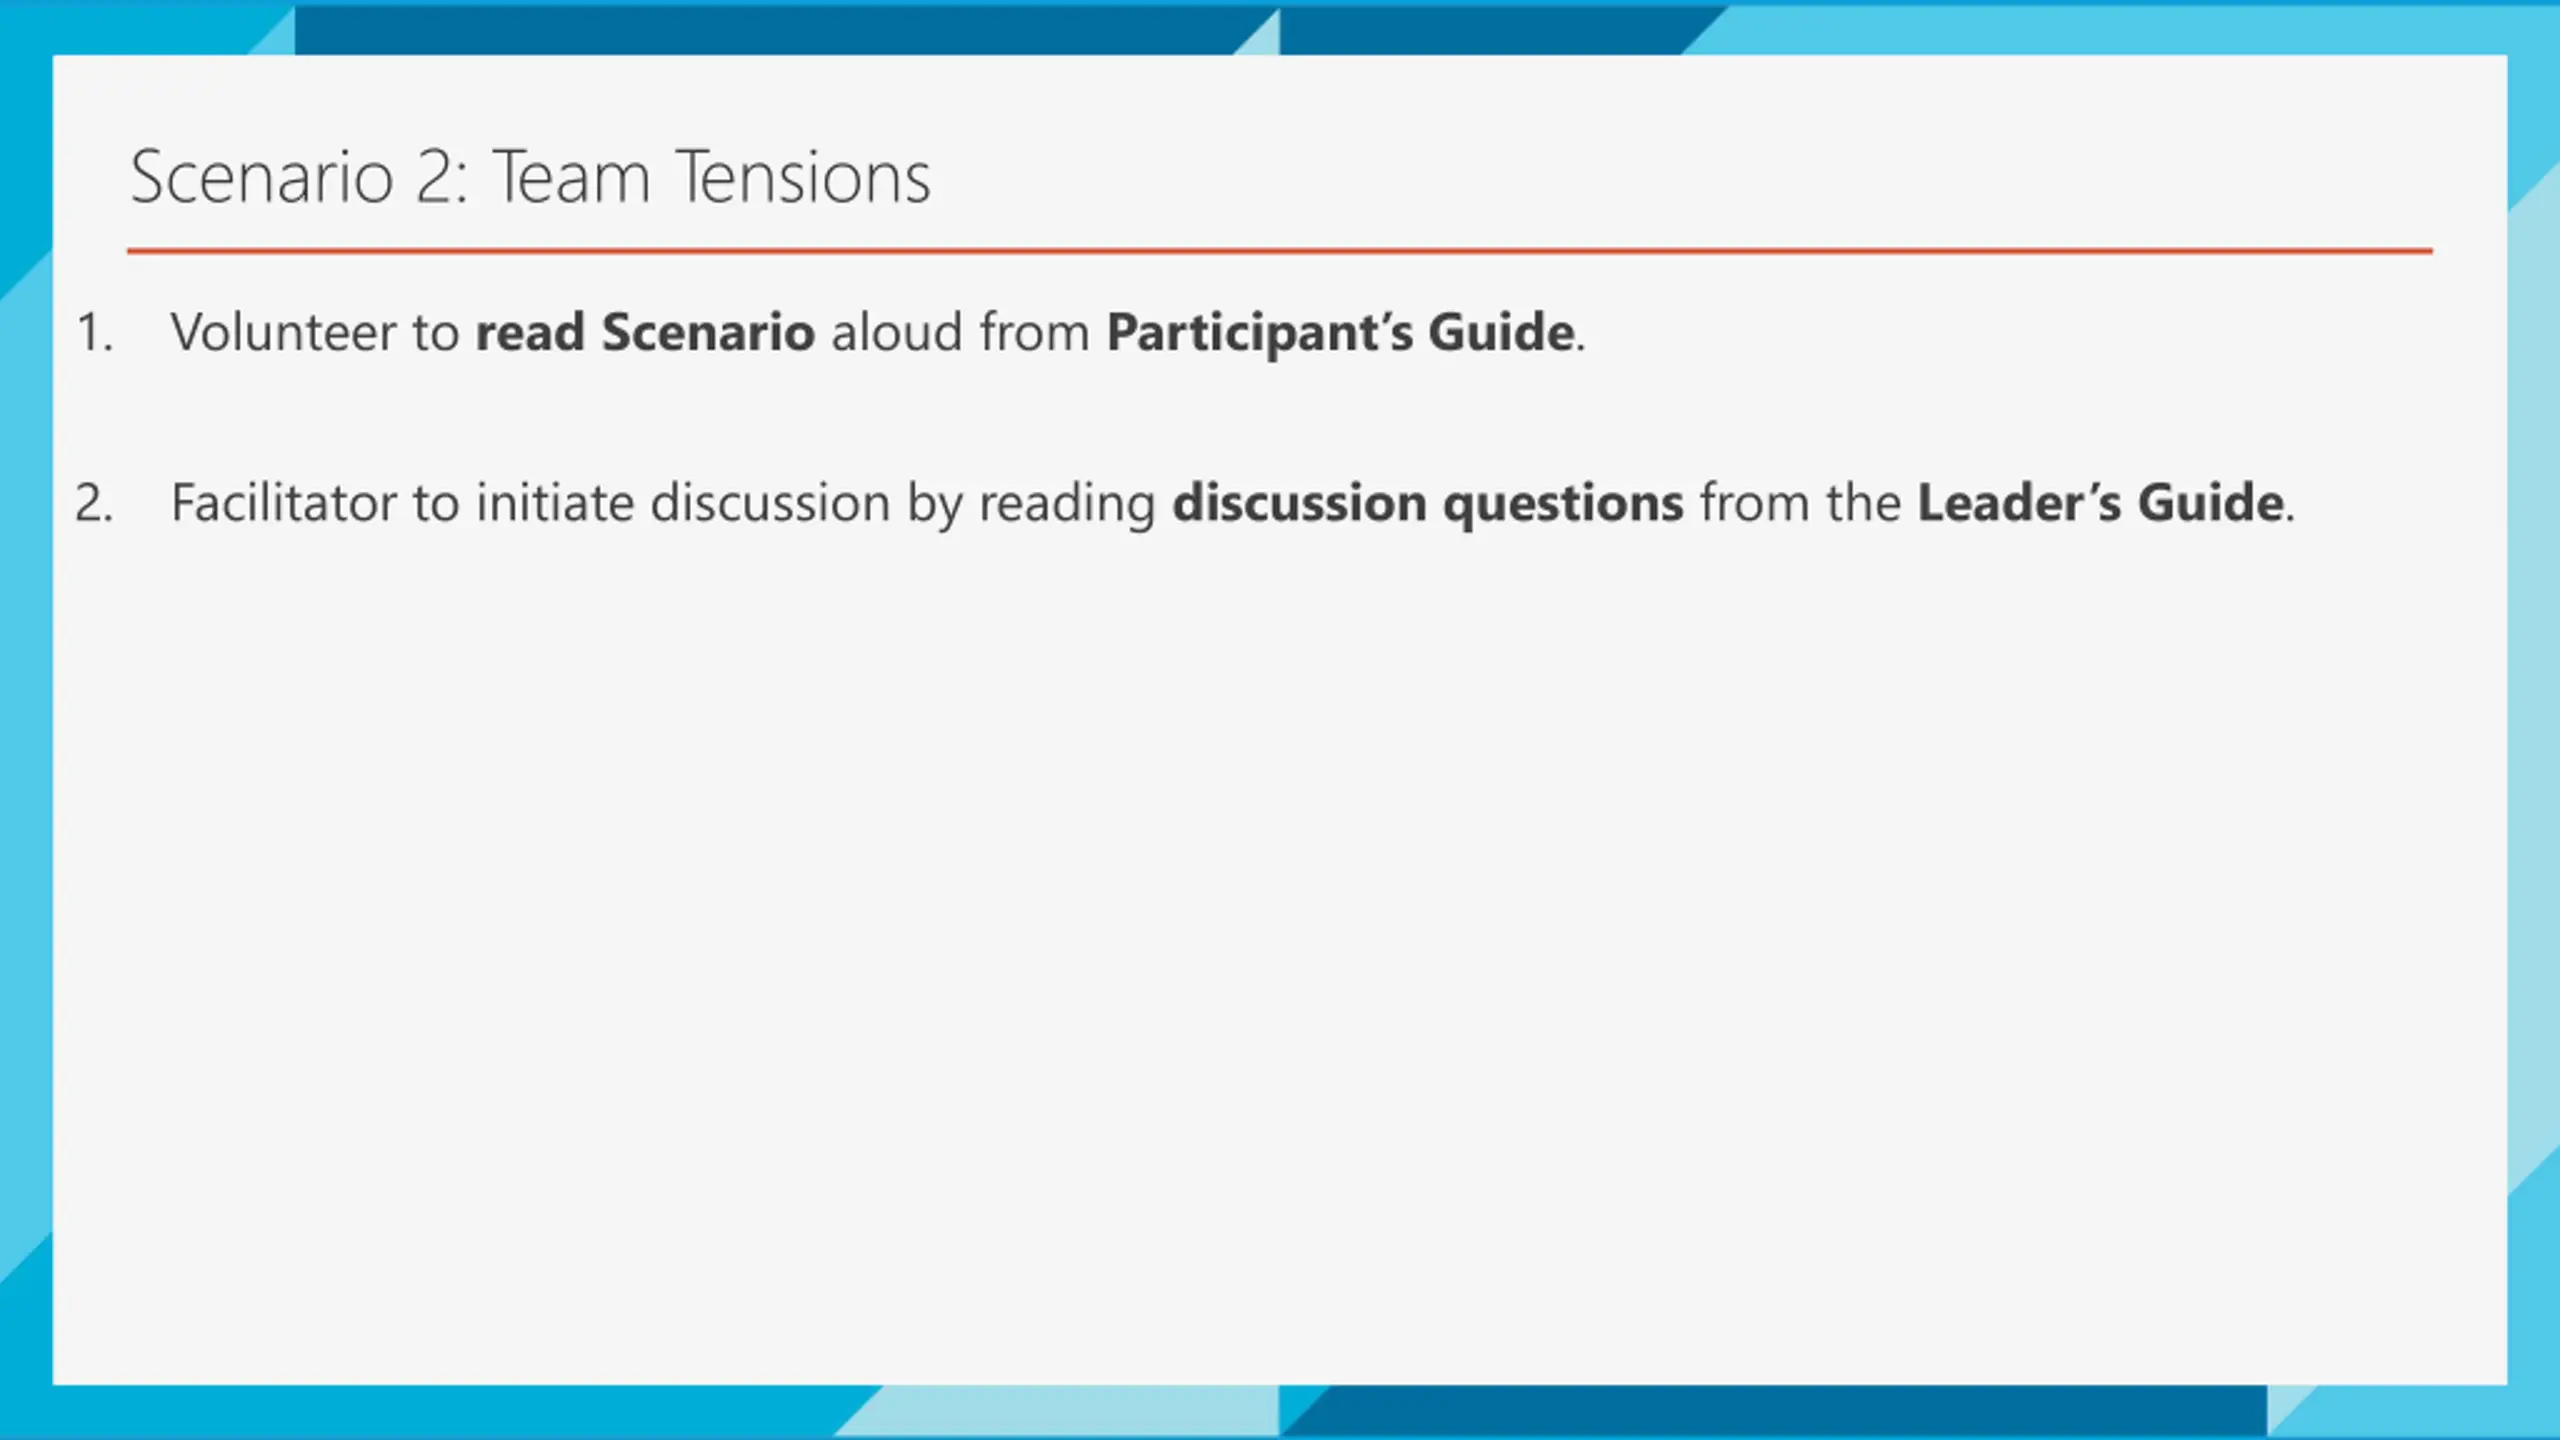Click the bold phrase 'Participant's Guide'

point(1341,333)
